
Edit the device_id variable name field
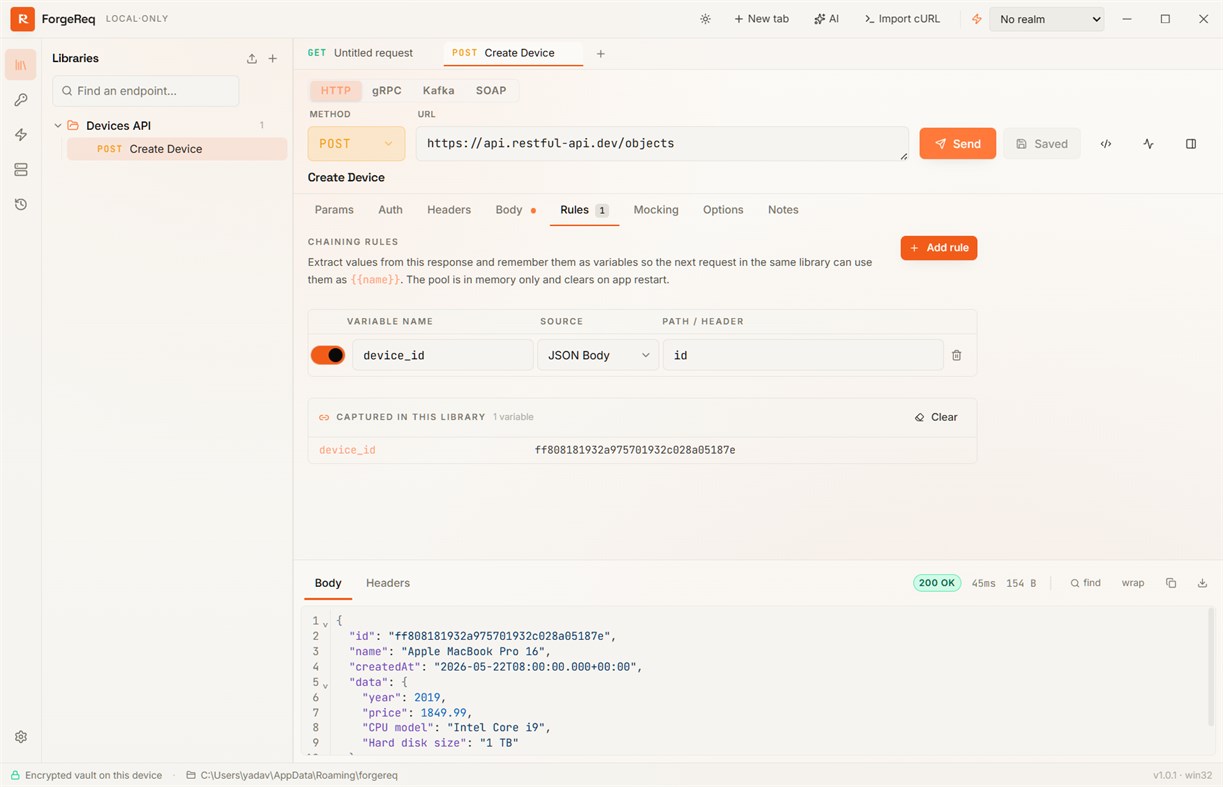pyautogui.click(x=443, y=355)
